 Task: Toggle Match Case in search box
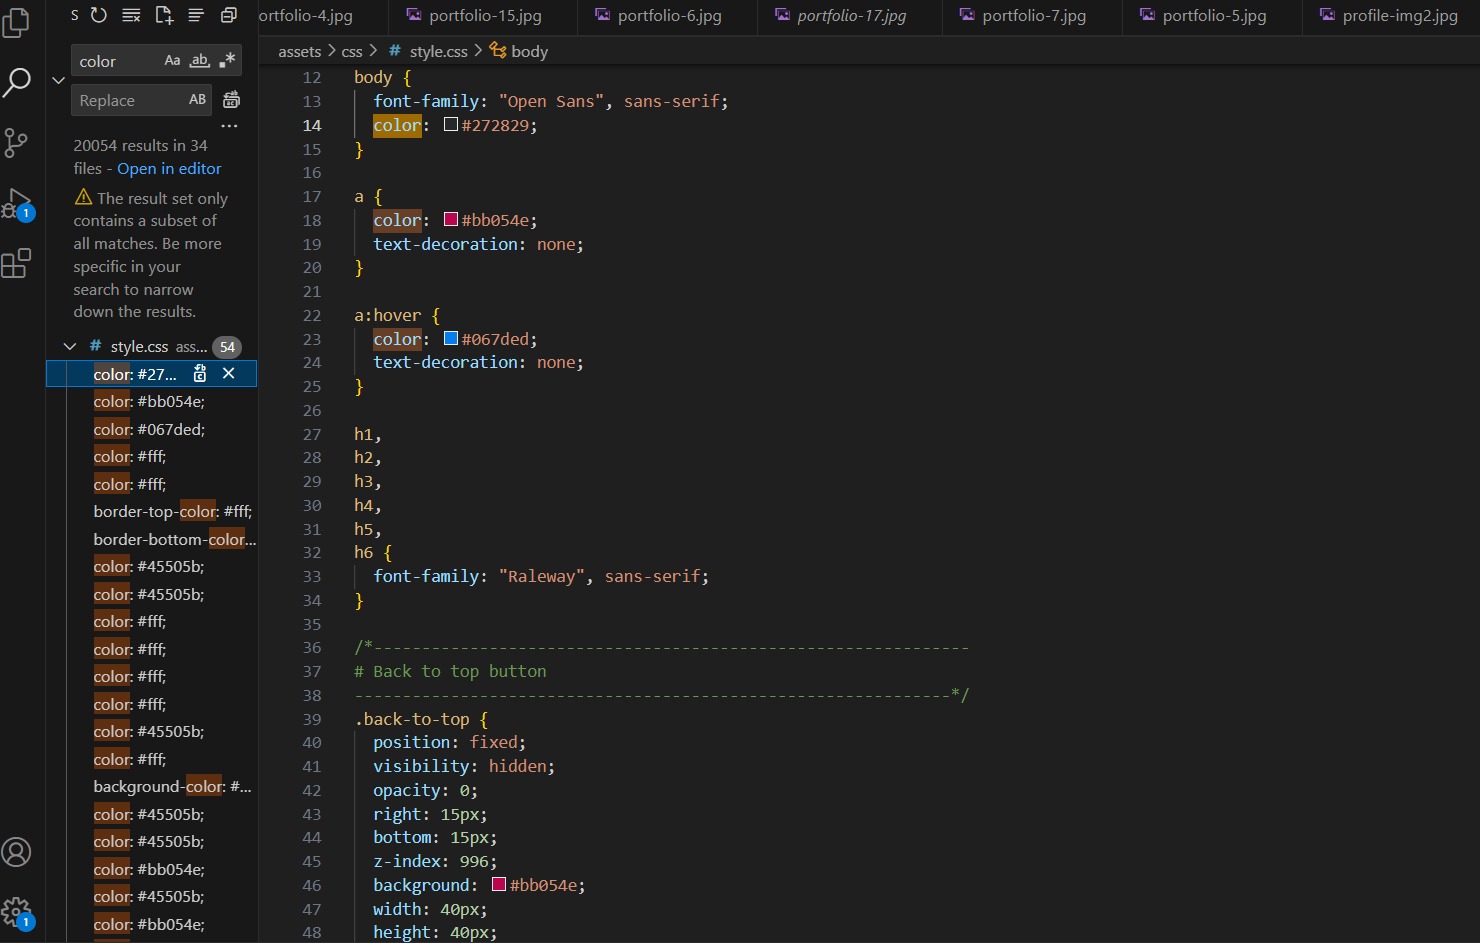(172, 61)
